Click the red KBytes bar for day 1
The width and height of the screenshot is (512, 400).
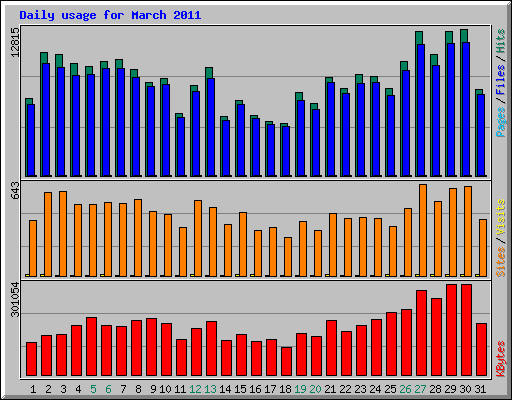coord(31,359)
